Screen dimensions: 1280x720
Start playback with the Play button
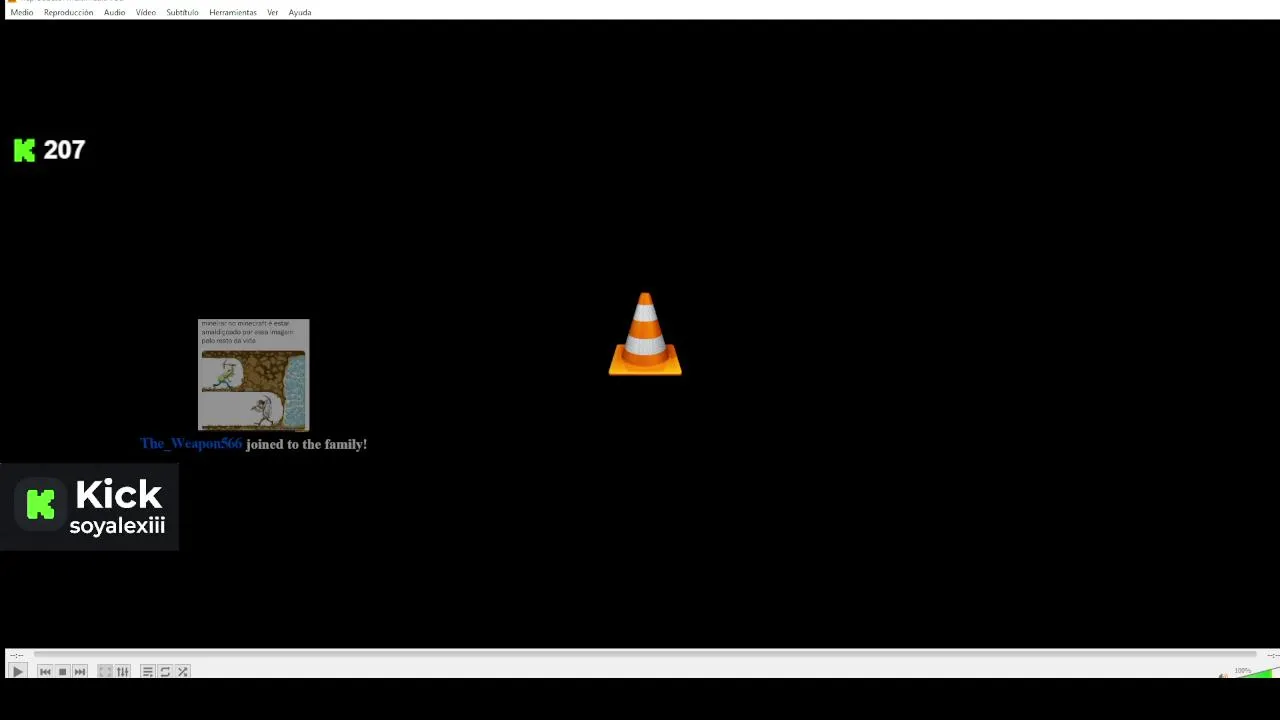17,672
